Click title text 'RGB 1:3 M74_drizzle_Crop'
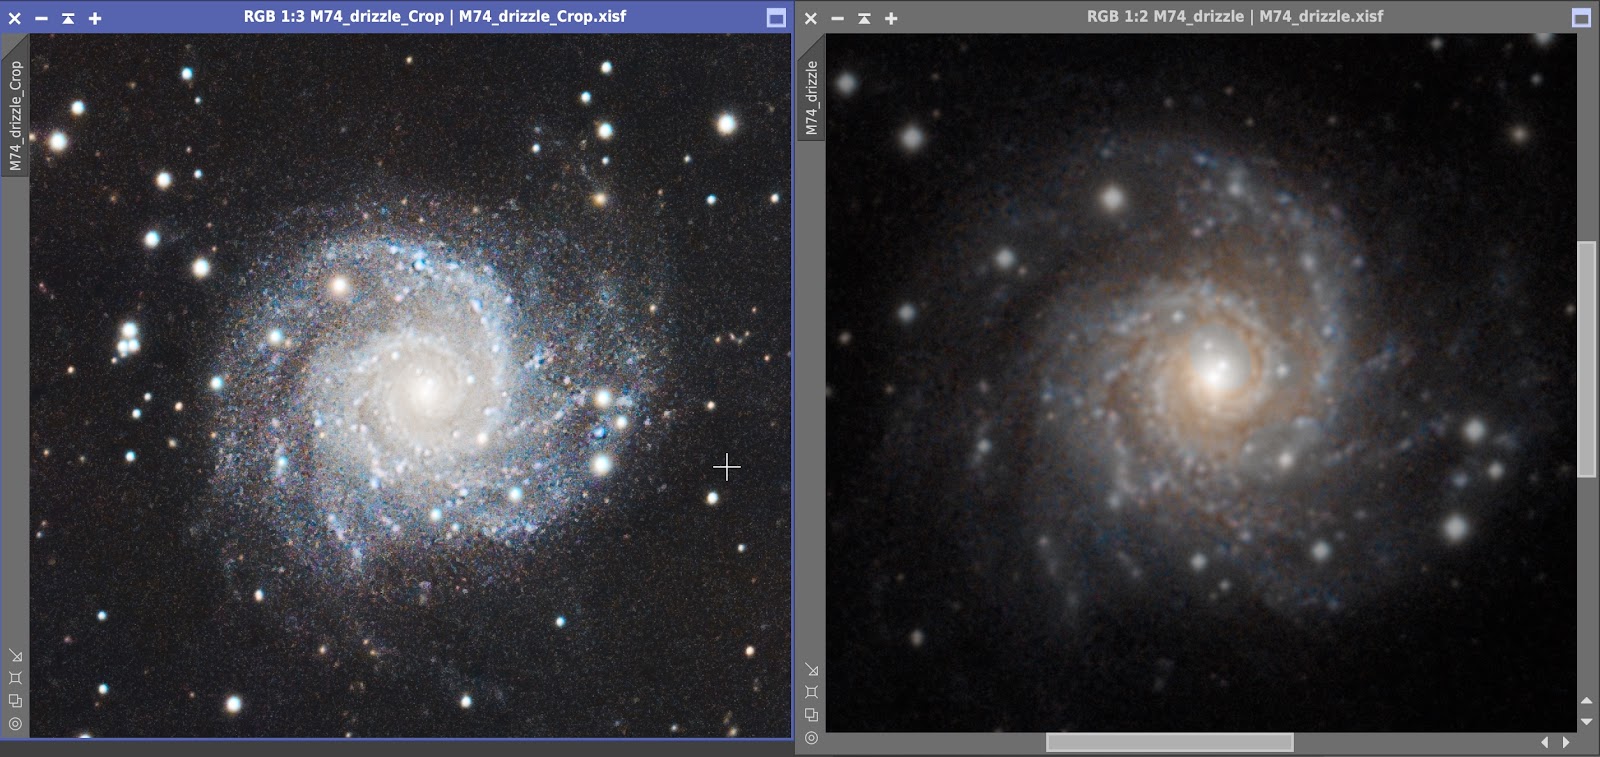 [343, 16]
